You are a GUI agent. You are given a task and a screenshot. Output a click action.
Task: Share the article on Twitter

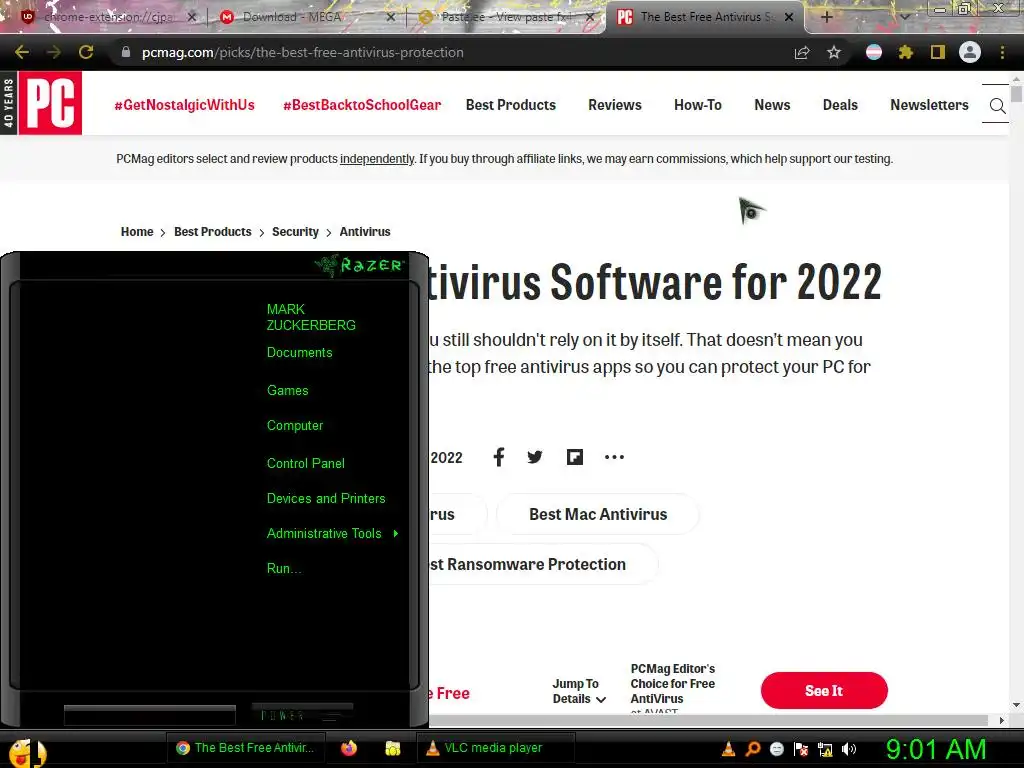coord(535,457)
